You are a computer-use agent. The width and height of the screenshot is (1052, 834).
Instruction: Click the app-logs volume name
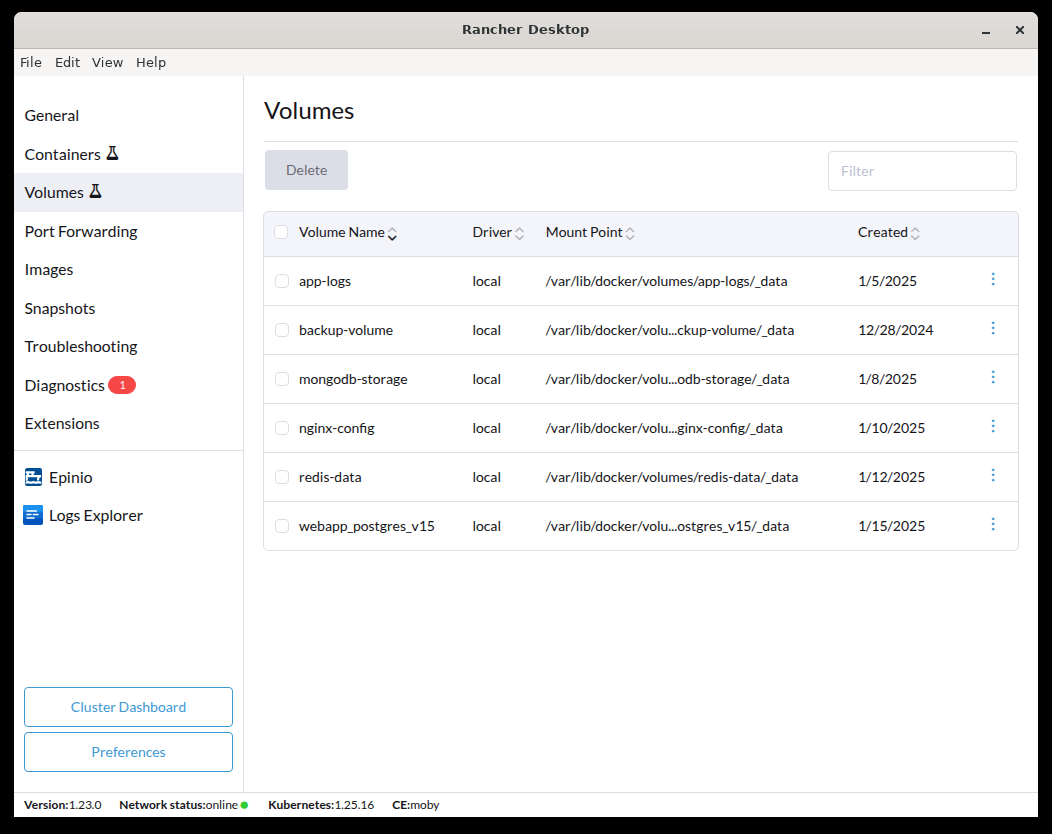(325, 281)
